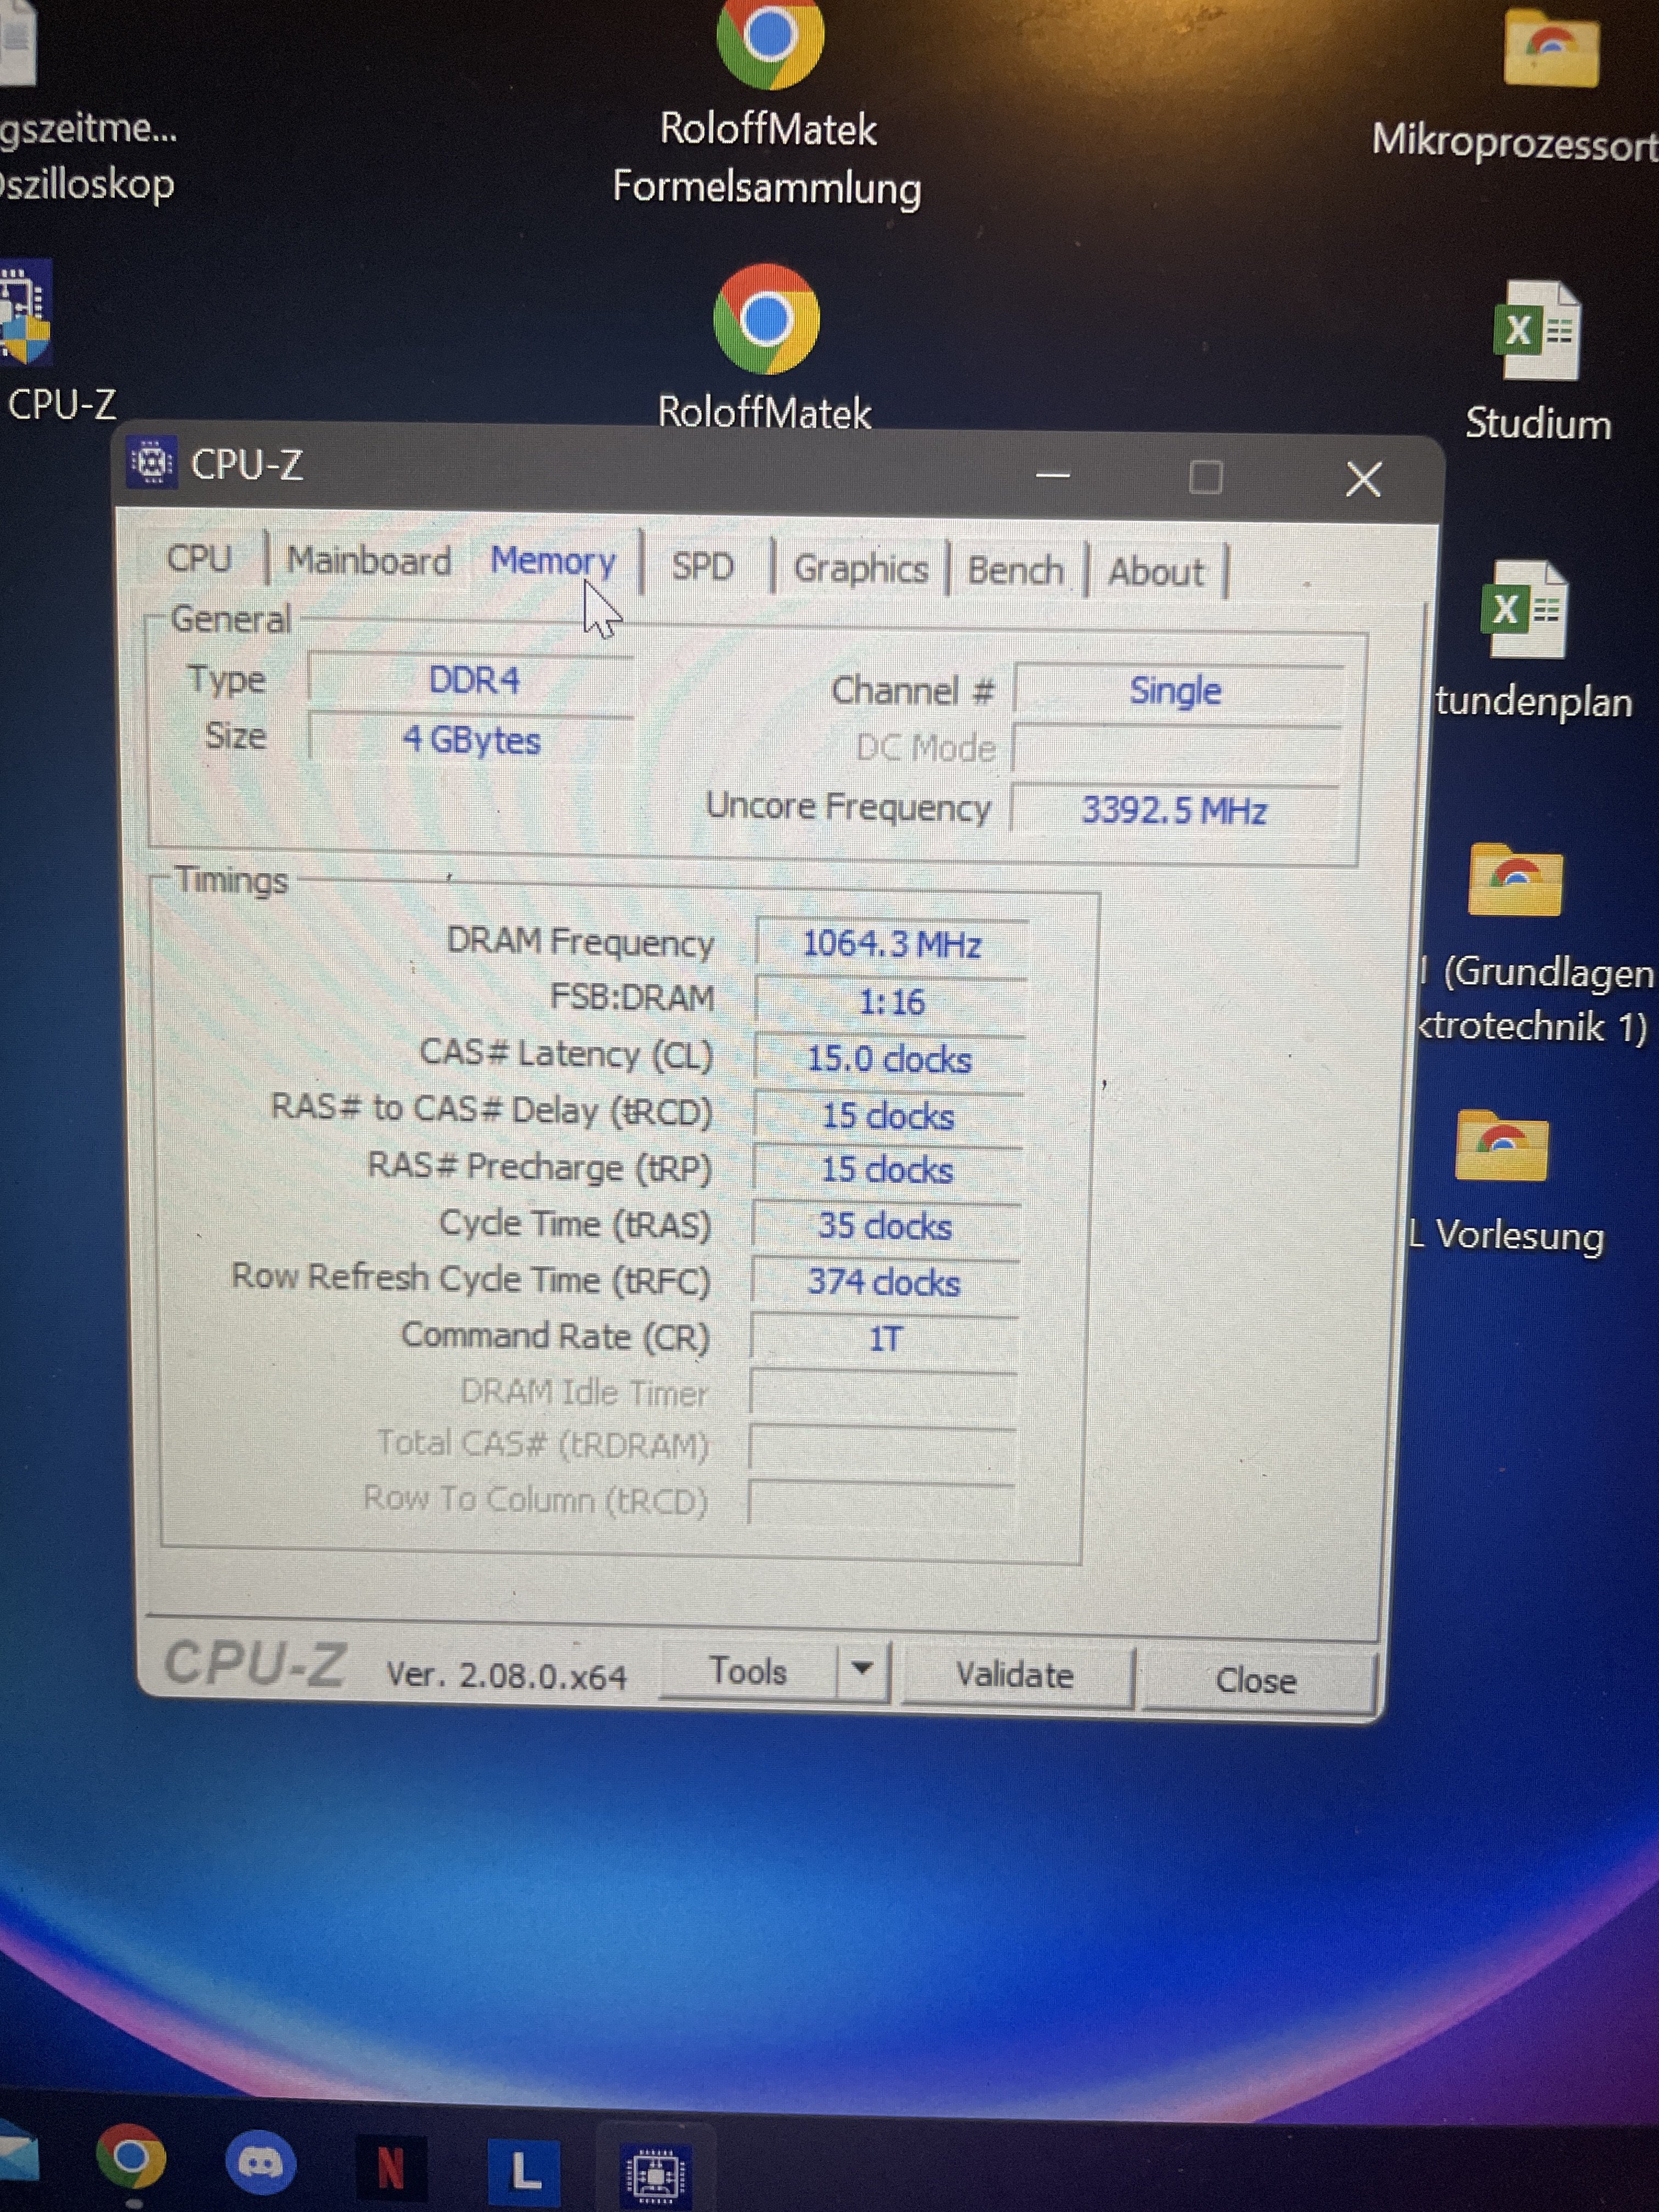The image size is (1659, 2212).
Task: Open the Netflix icon in the taskbar
Action: pyautogui.click(x=391, y=2167)
